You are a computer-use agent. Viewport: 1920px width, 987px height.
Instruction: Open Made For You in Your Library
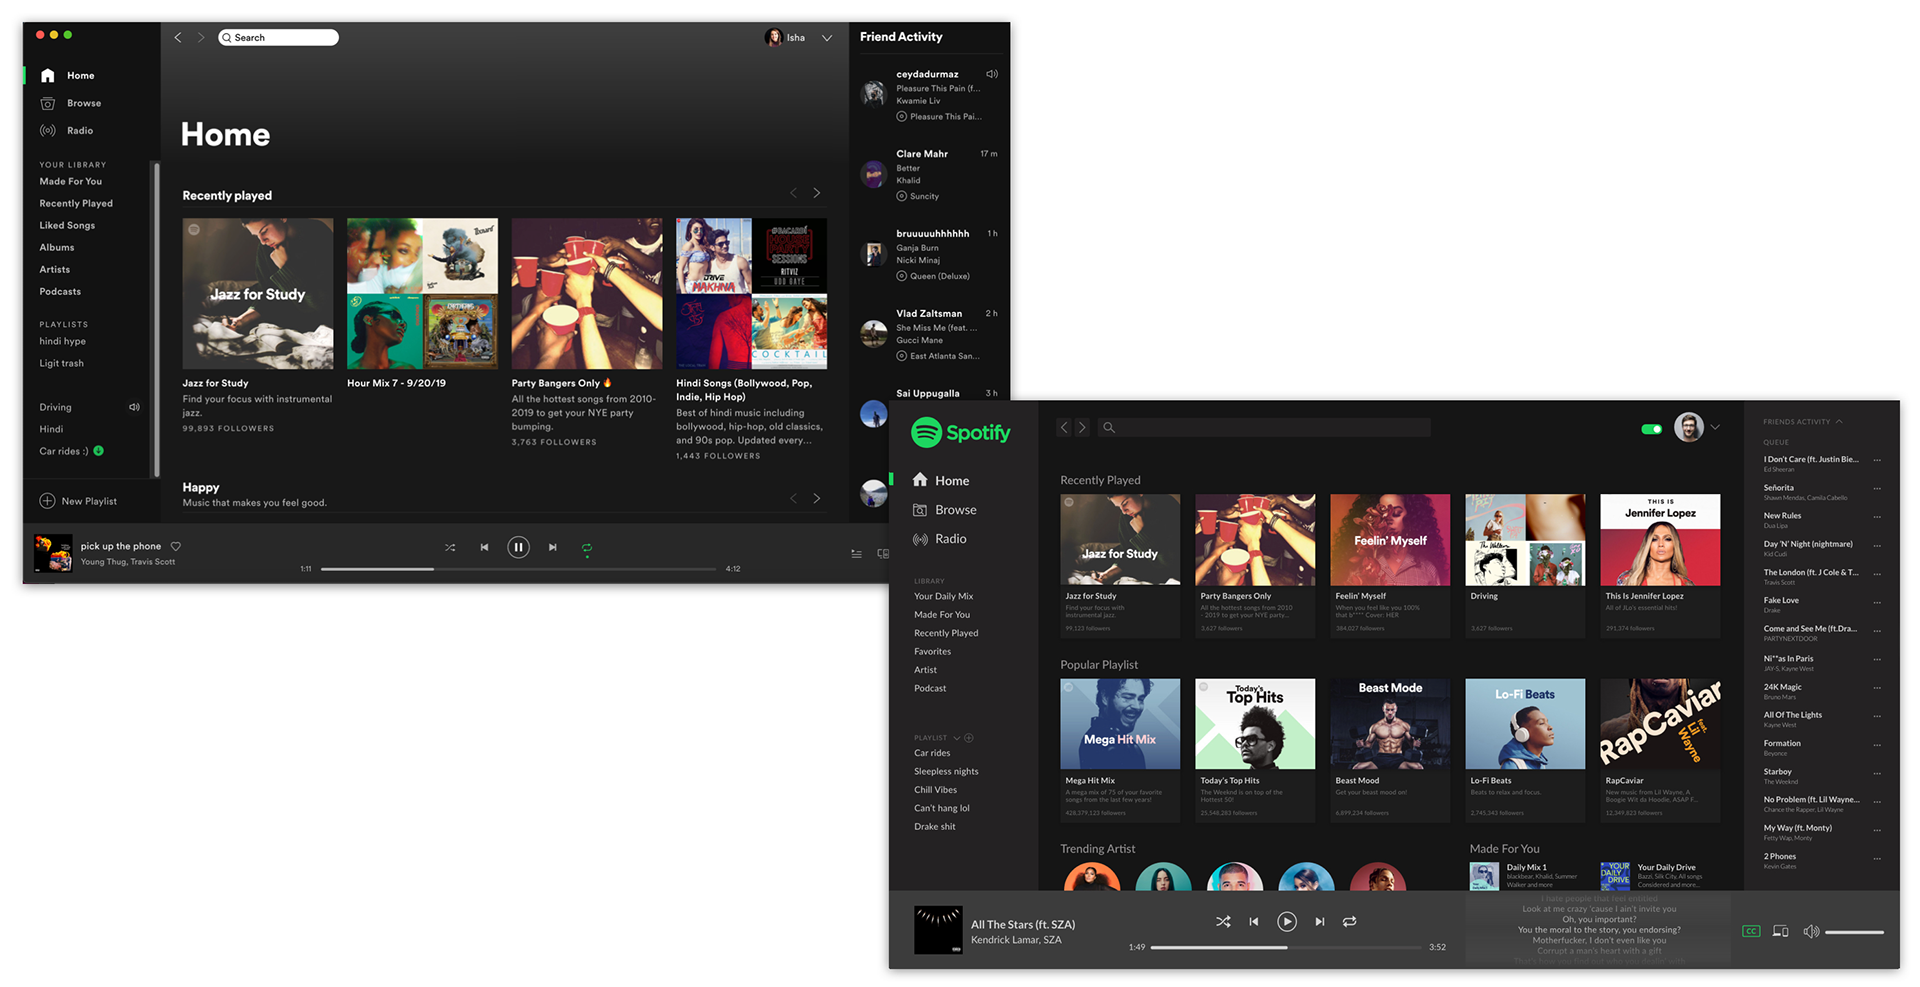(70, 181)
